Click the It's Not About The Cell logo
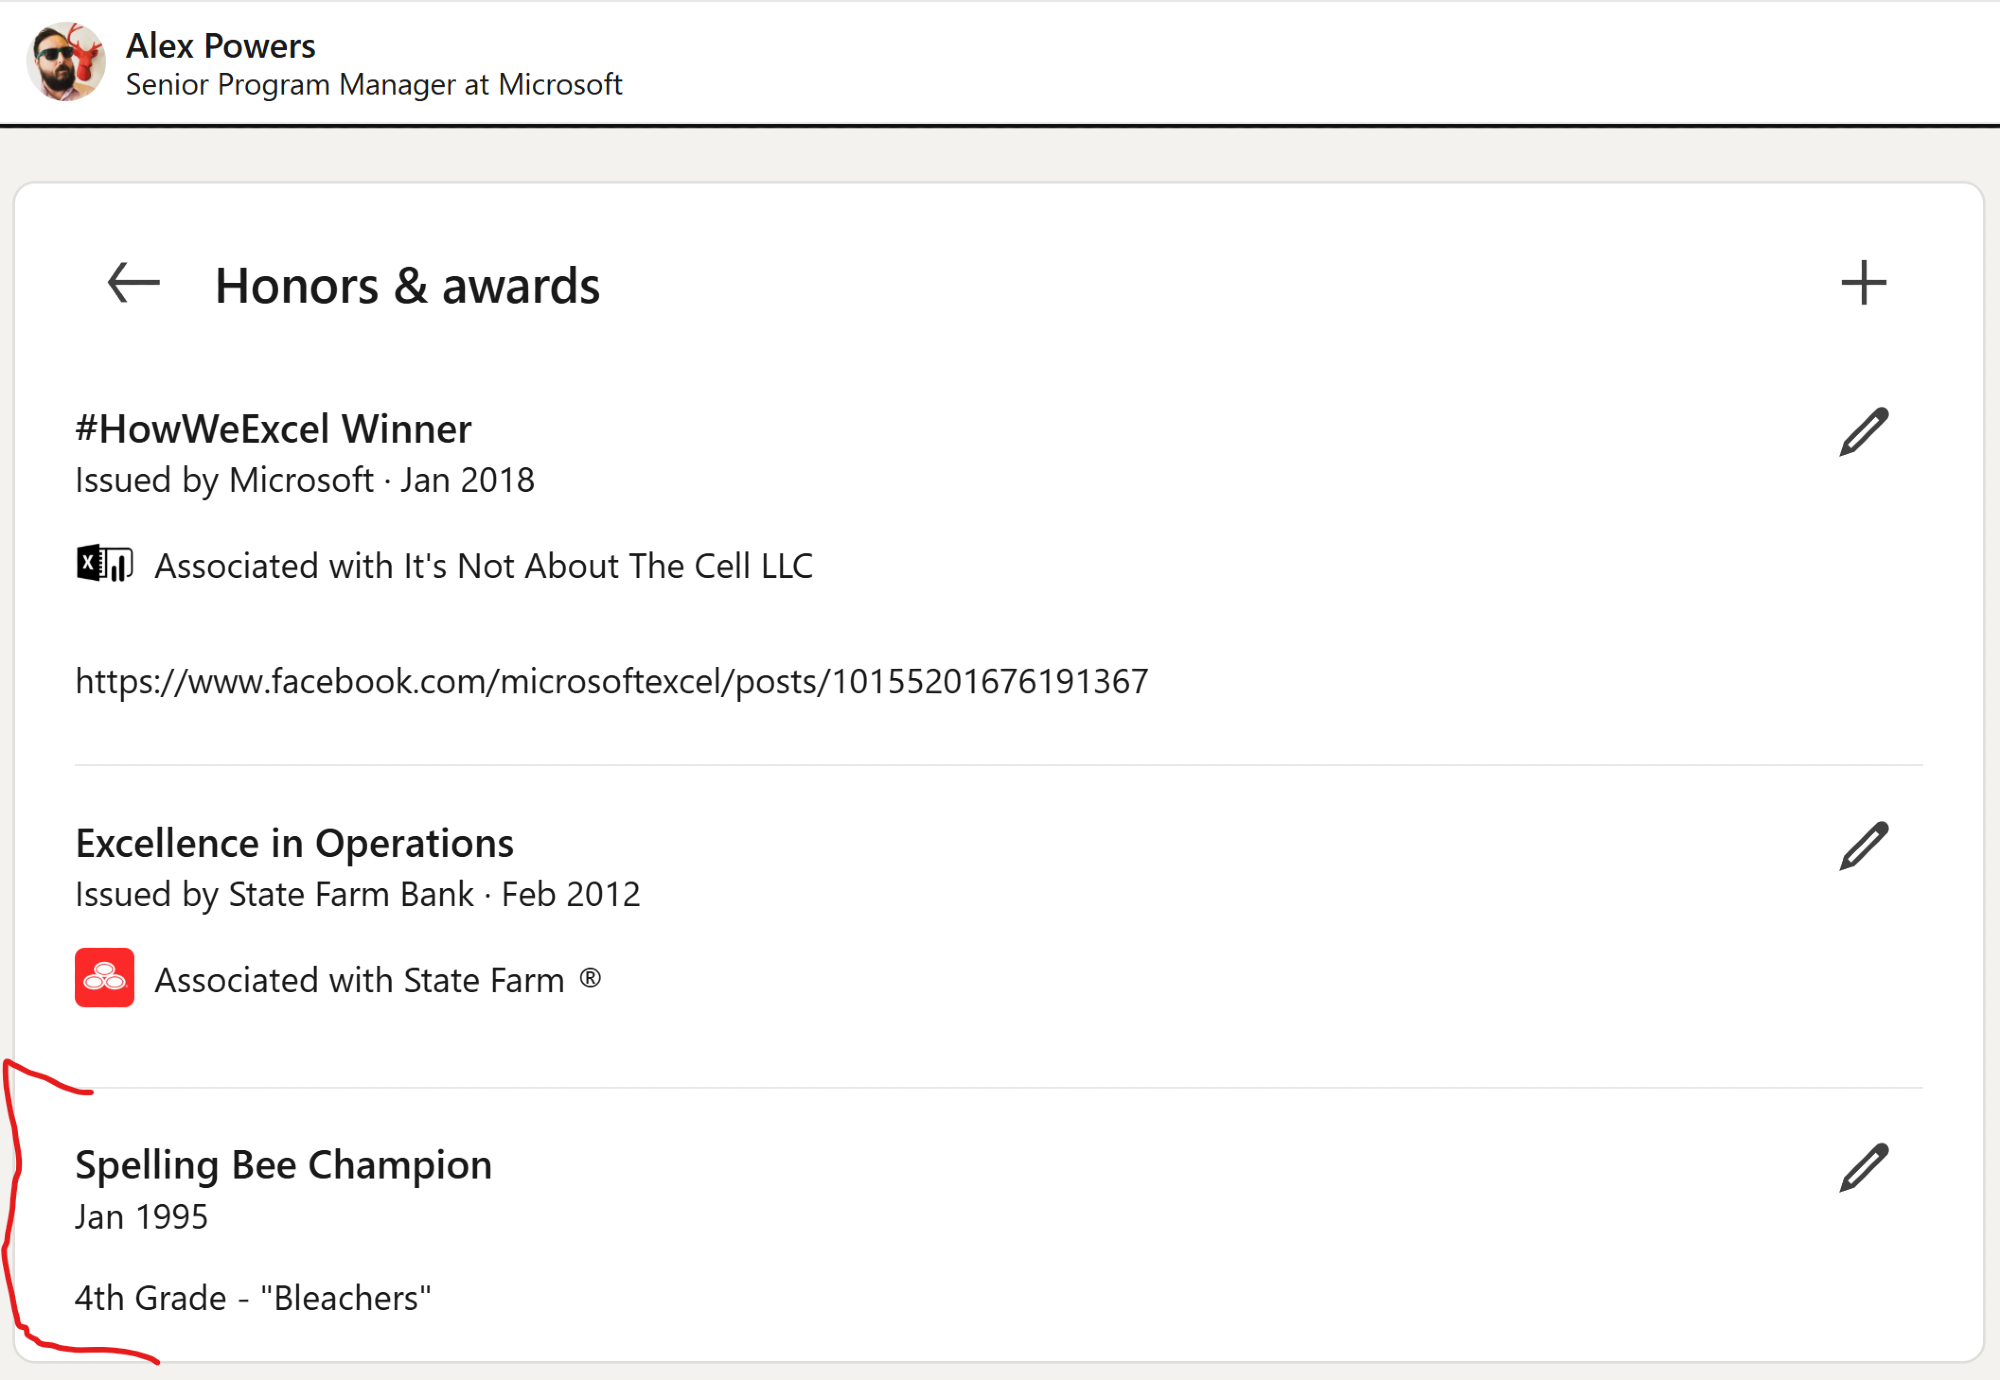The image size is (2000, 1380). pos(104,564)
